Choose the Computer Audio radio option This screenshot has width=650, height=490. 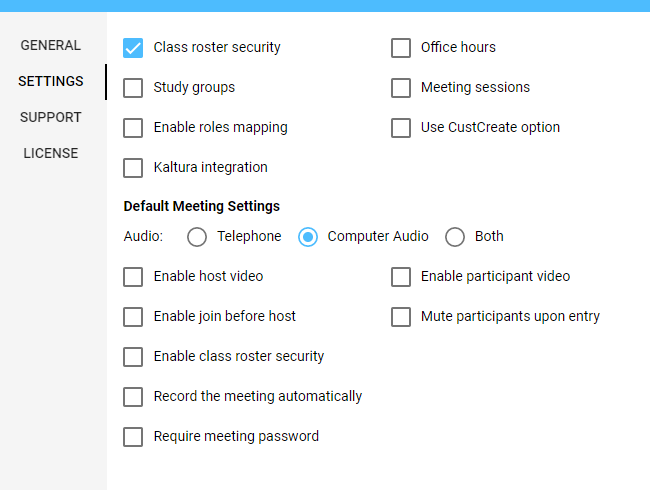(x=308, y=237)
